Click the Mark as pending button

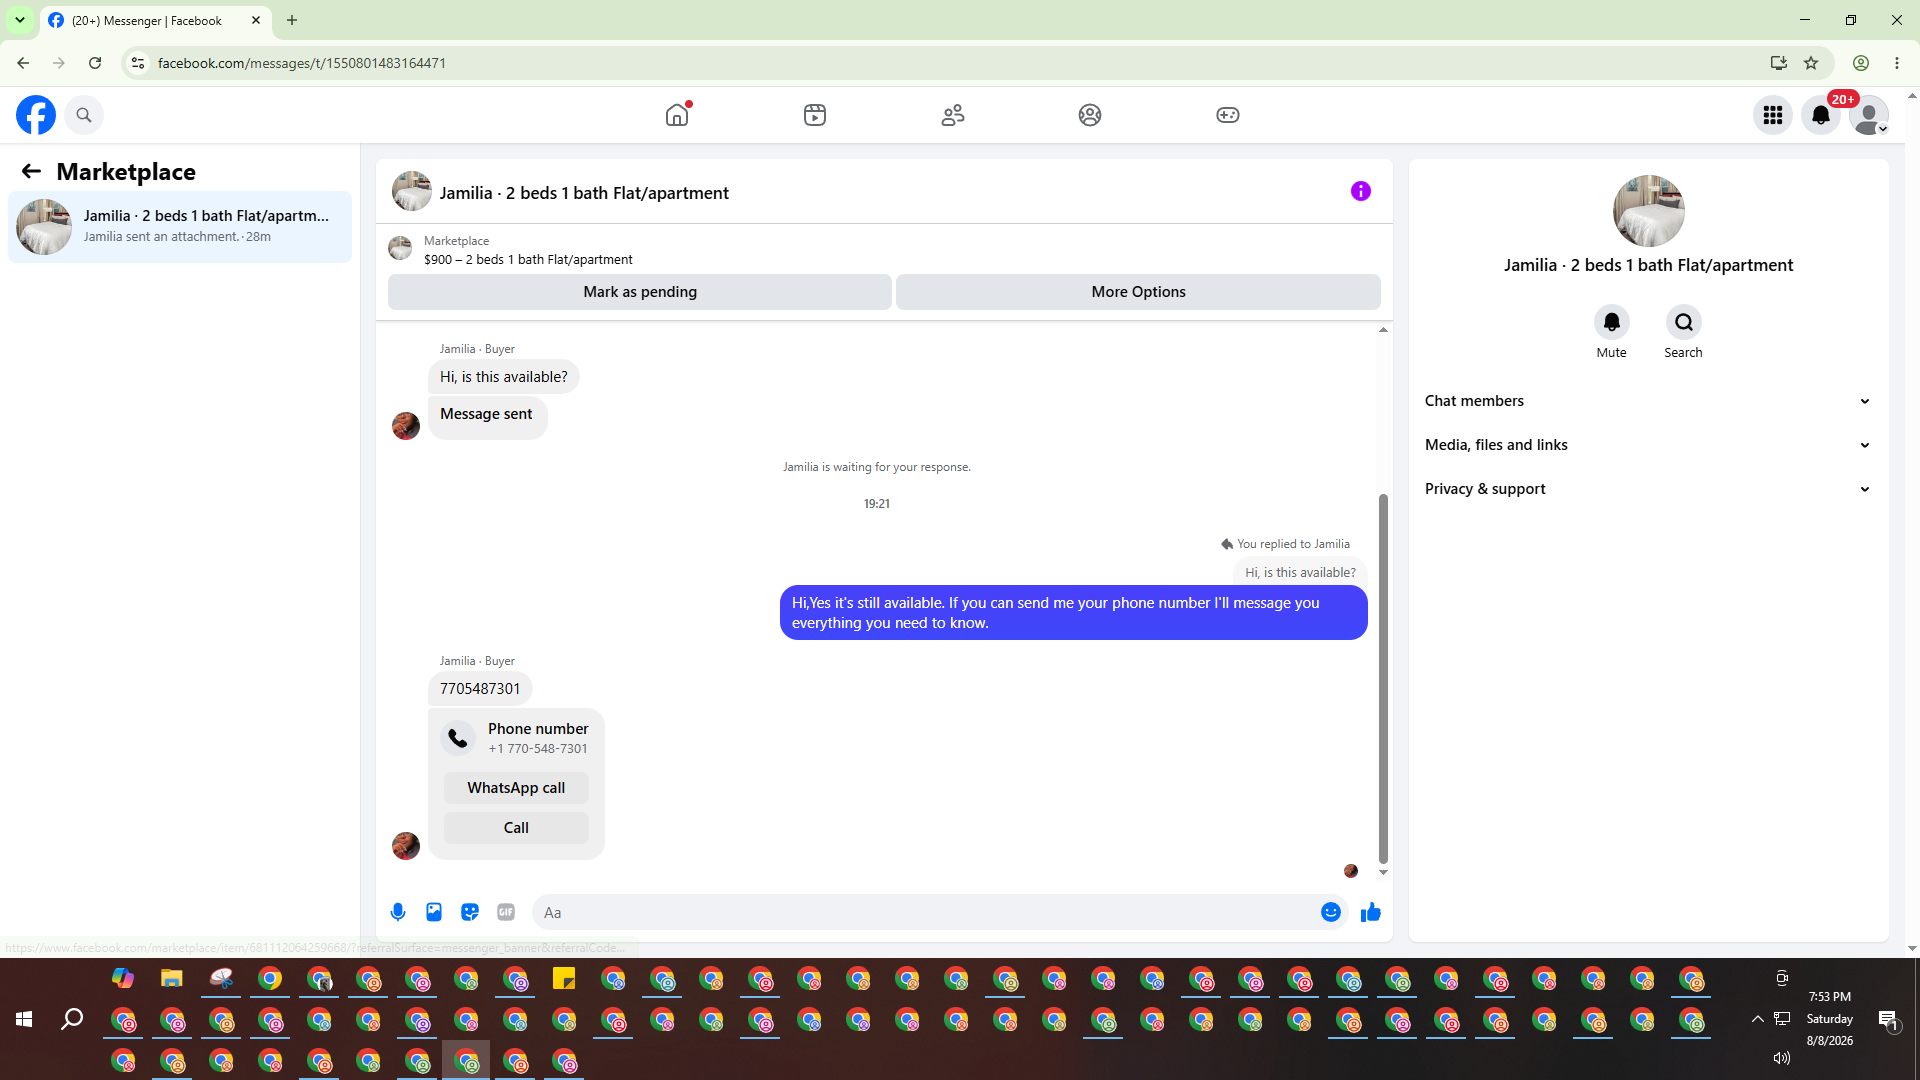click(640, 292)
